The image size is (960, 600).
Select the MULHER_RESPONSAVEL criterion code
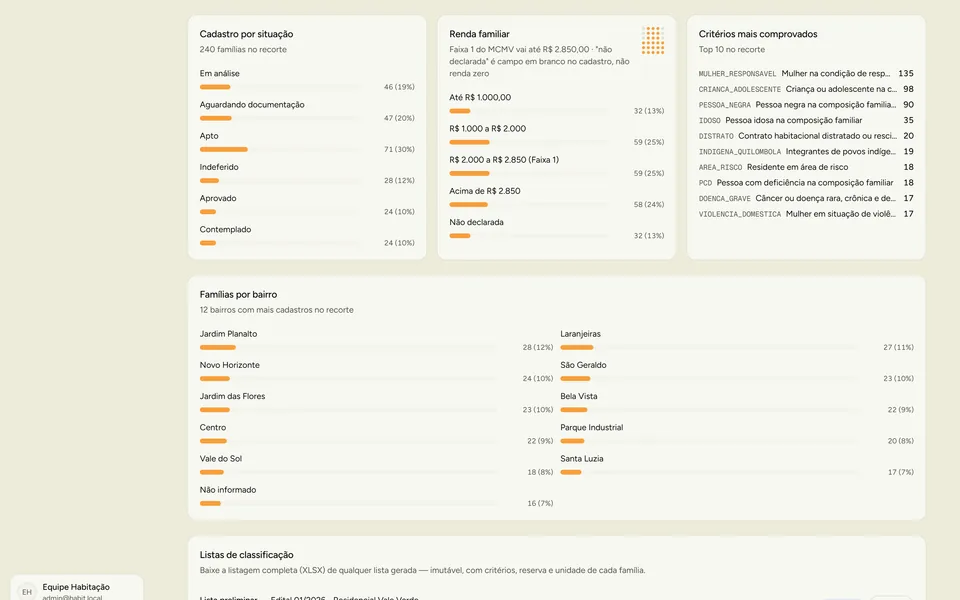point(737,73)
